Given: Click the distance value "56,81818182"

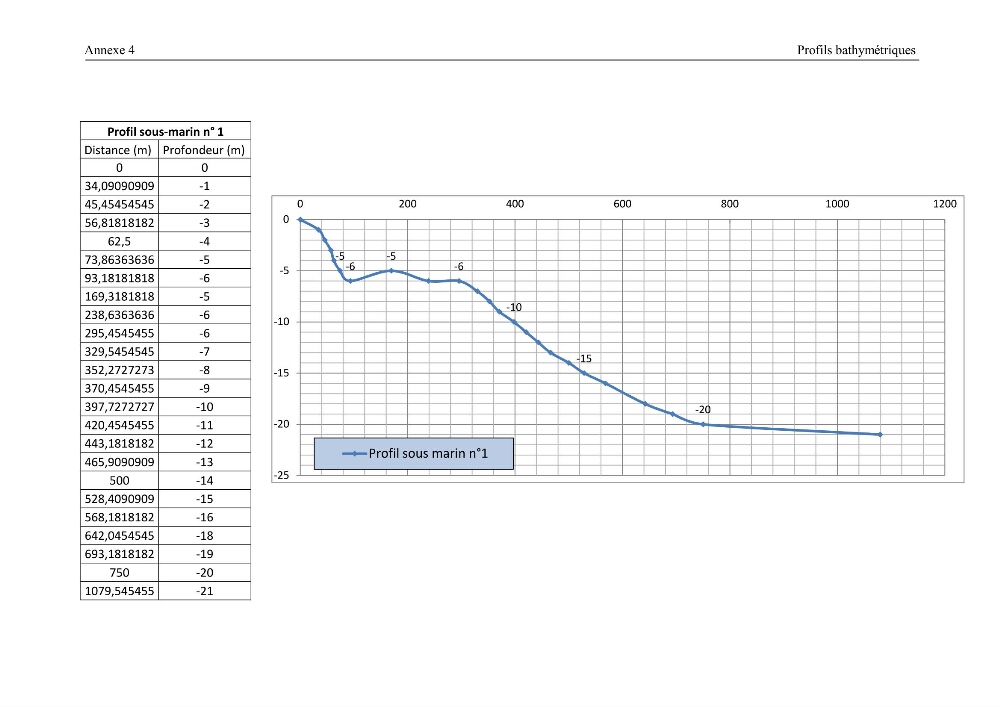Looking at the screenshot, I should tap(119, 223).
